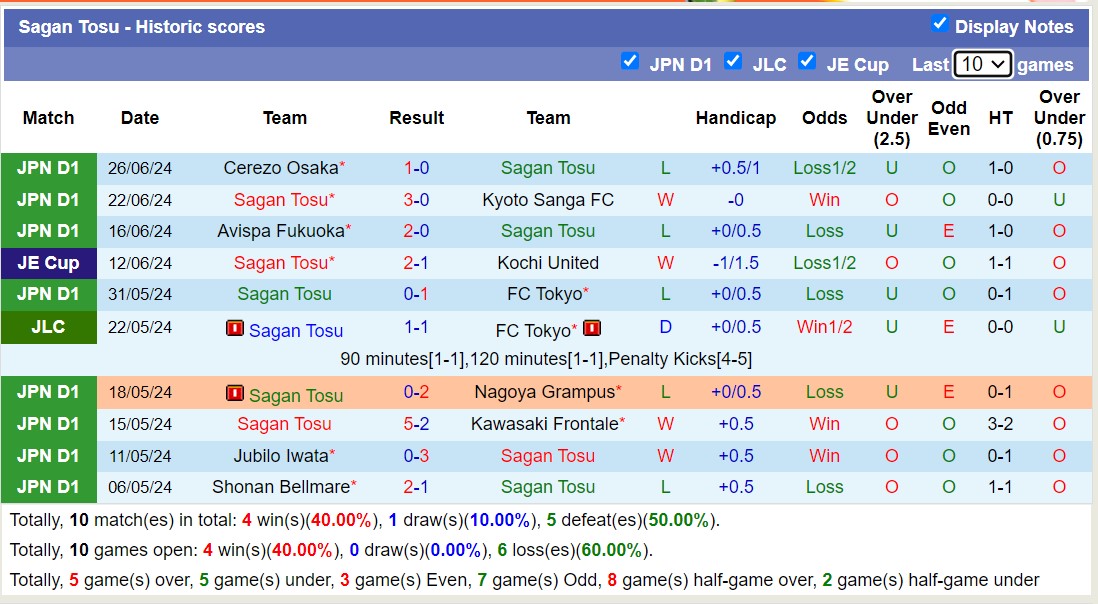This screenshot has height=604, width=1098.
Task: Uncheck the JE Cup filter
Action: [807, 61]
